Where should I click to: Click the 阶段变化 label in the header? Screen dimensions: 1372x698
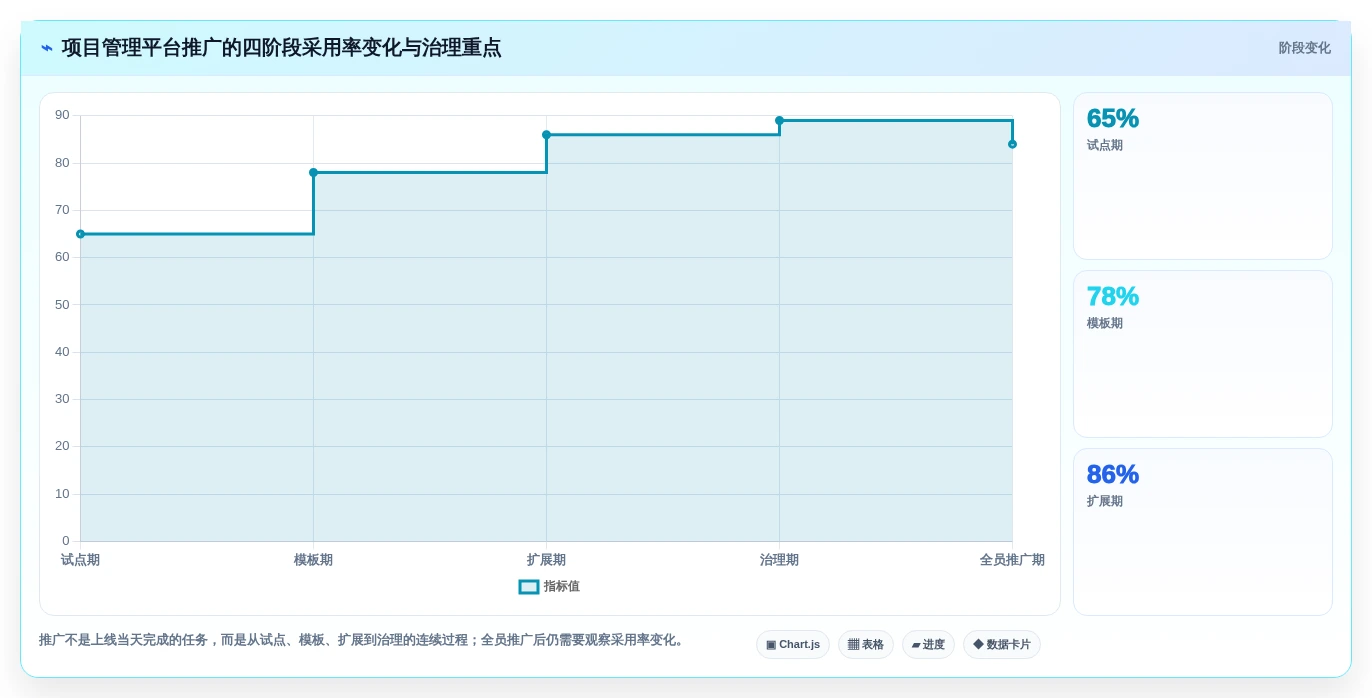tap(1304, 48)
